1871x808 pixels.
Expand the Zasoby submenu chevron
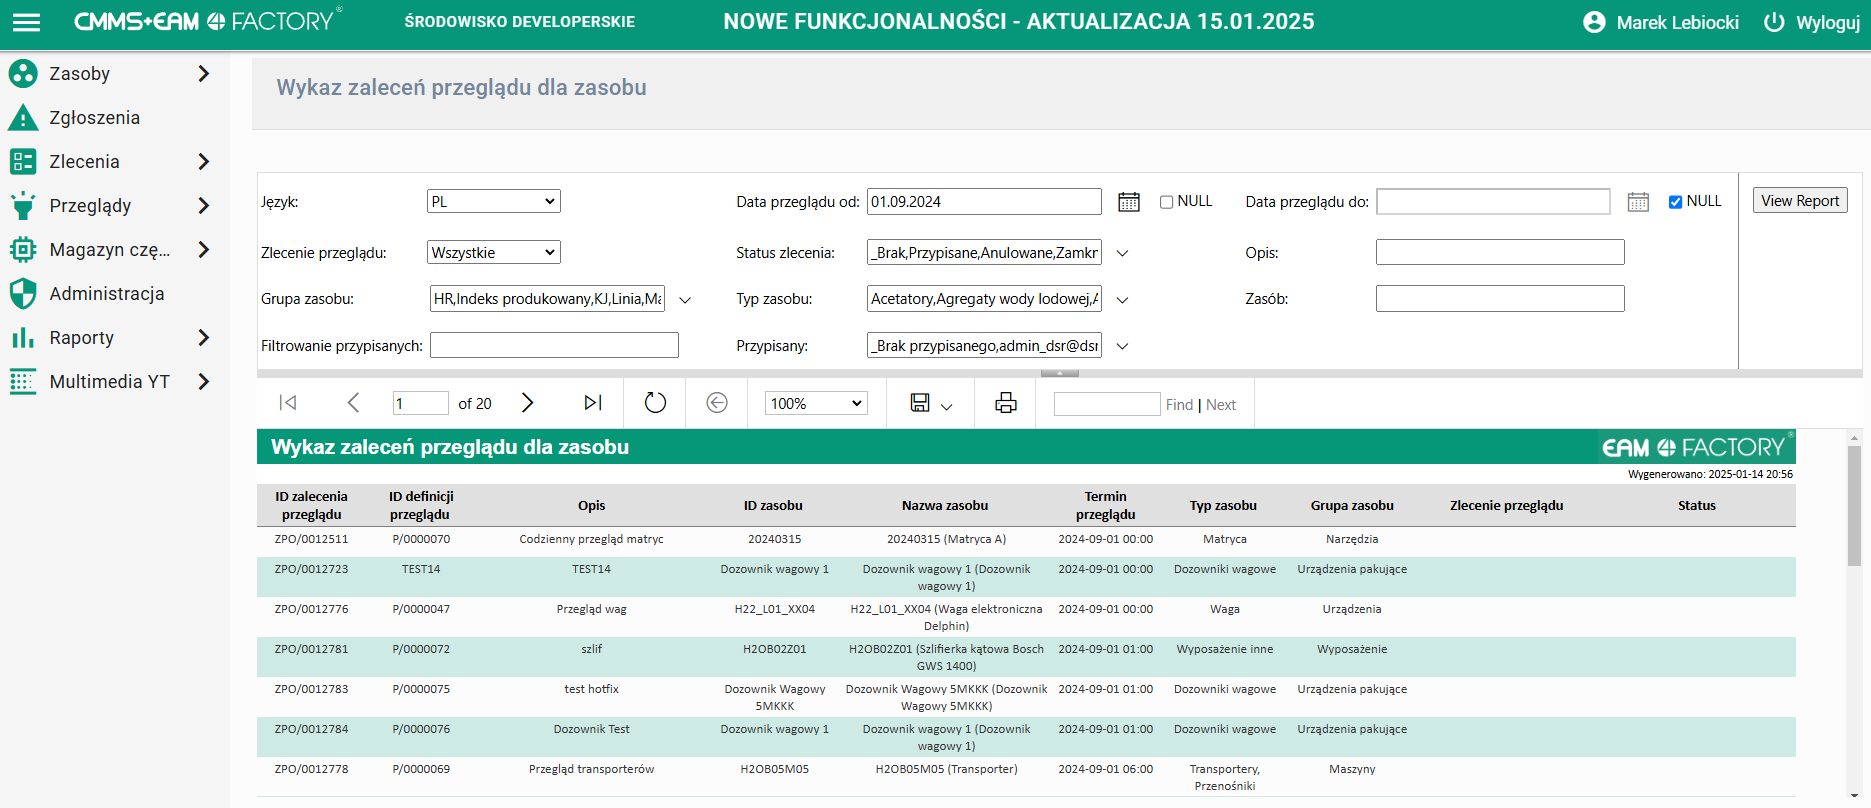coord(204,73)
